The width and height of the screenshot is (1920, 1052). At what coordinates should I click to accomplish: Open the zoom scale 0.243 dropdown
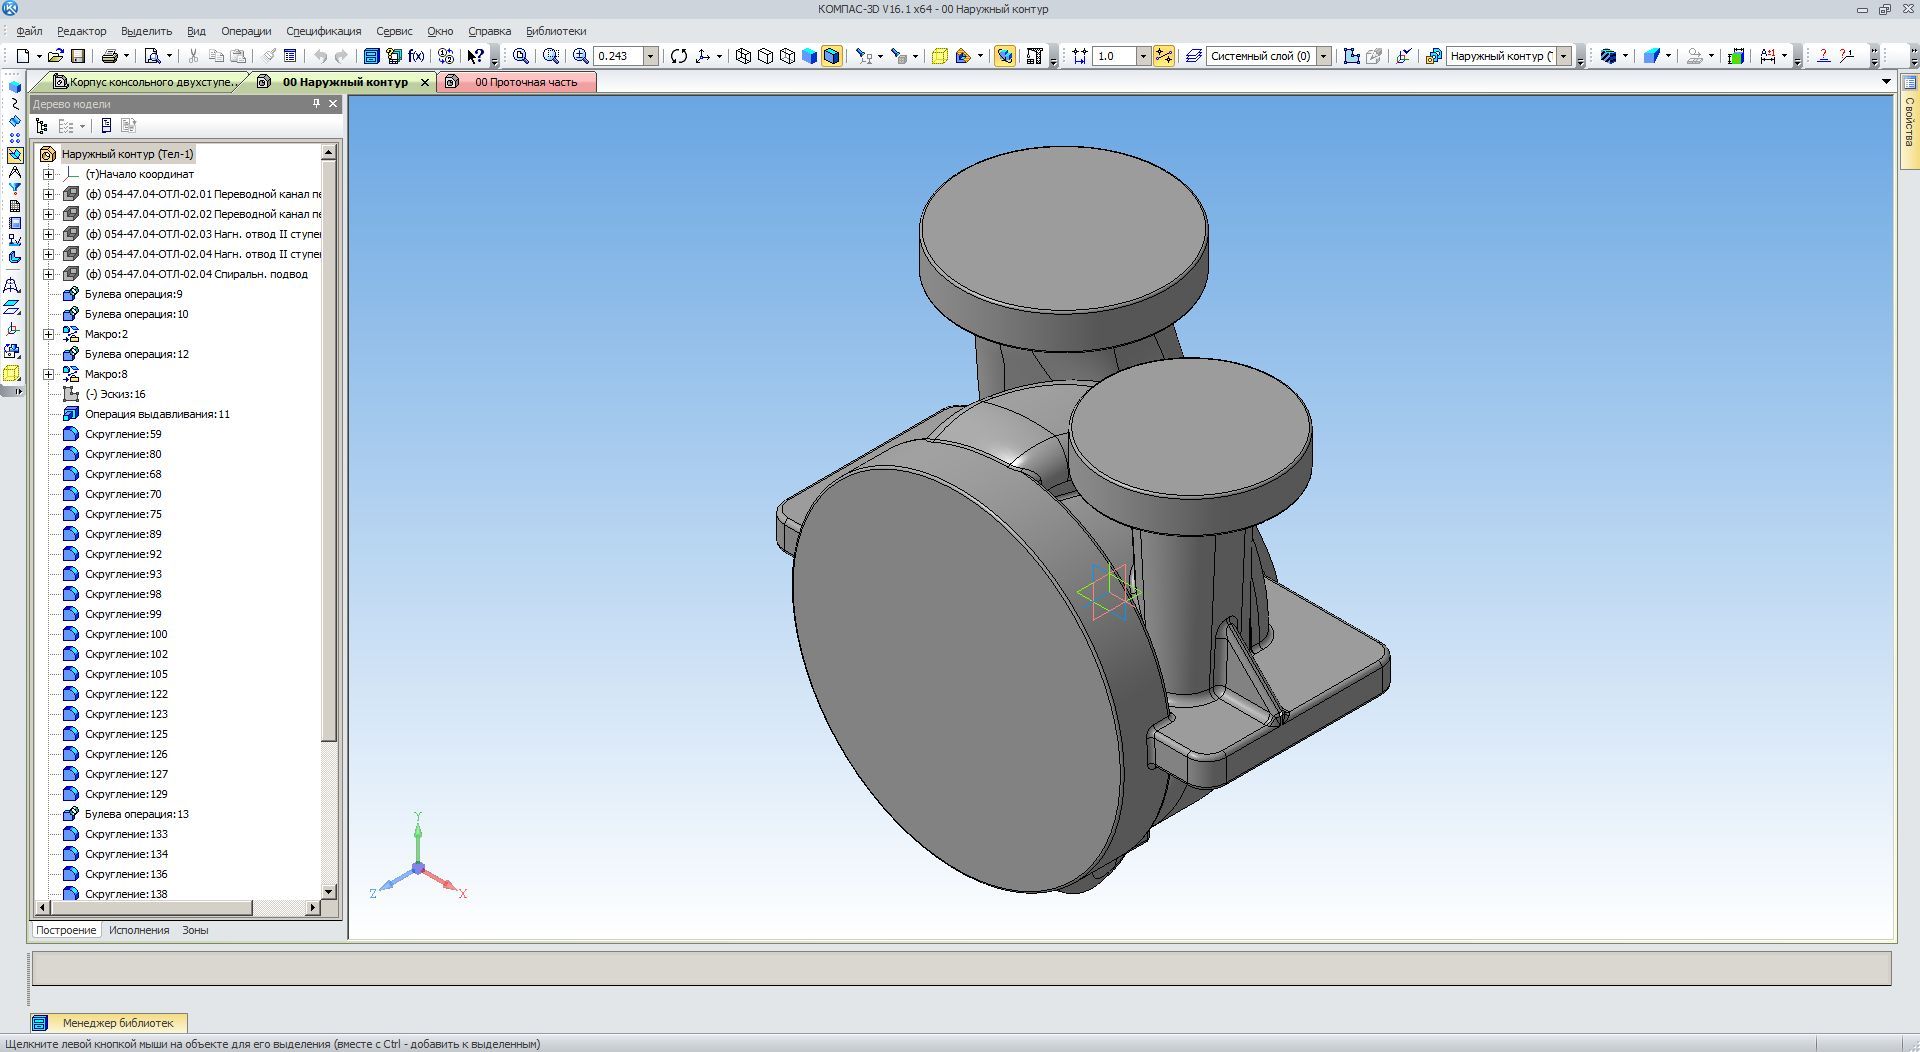pyautogui.click(x=650, y=56)
